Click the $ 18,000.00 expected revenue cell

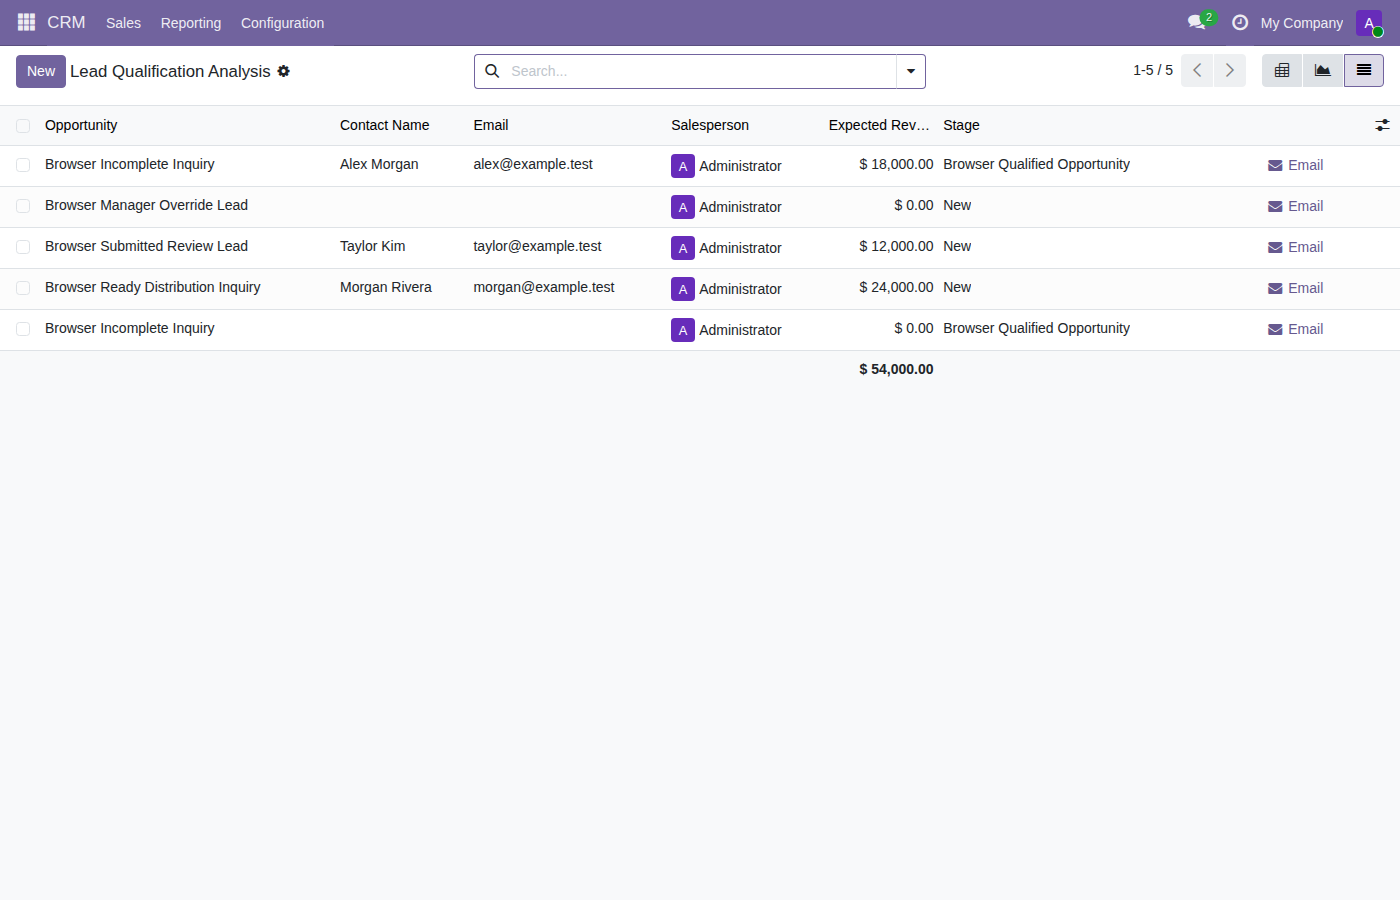(x=896, y=164)
